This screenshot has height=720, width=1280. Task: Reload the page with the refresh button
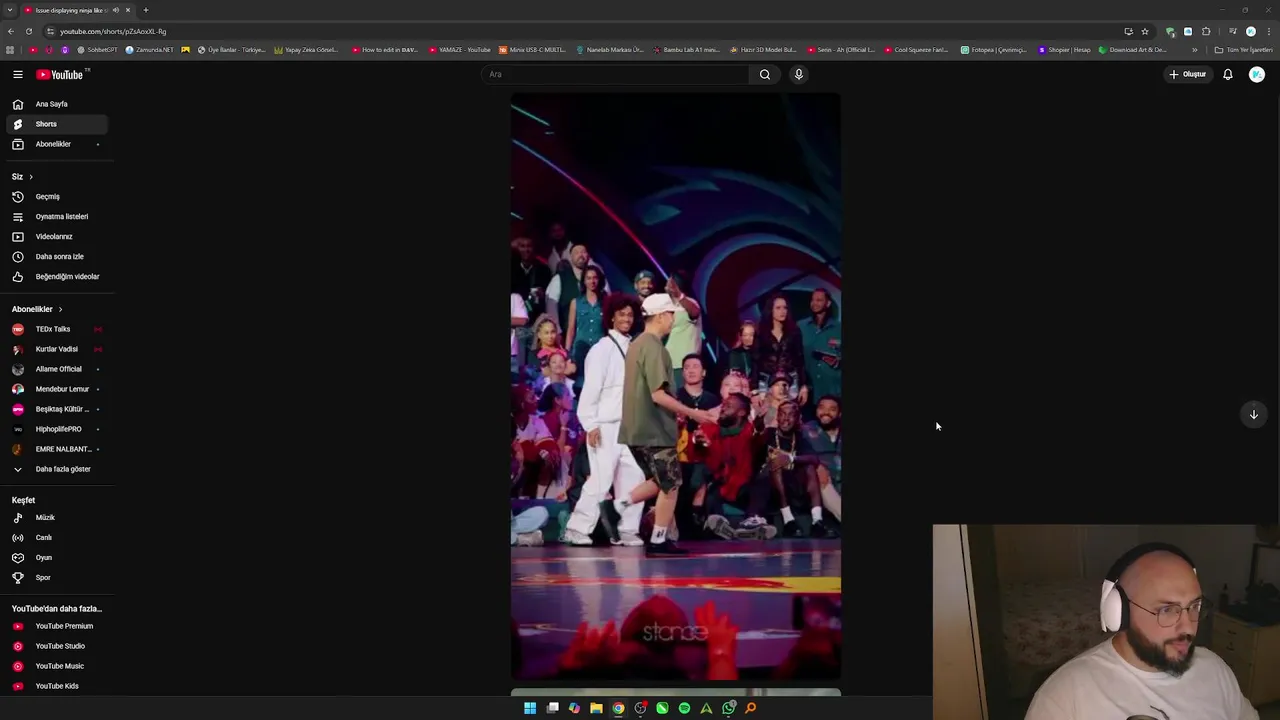point(28,31)
